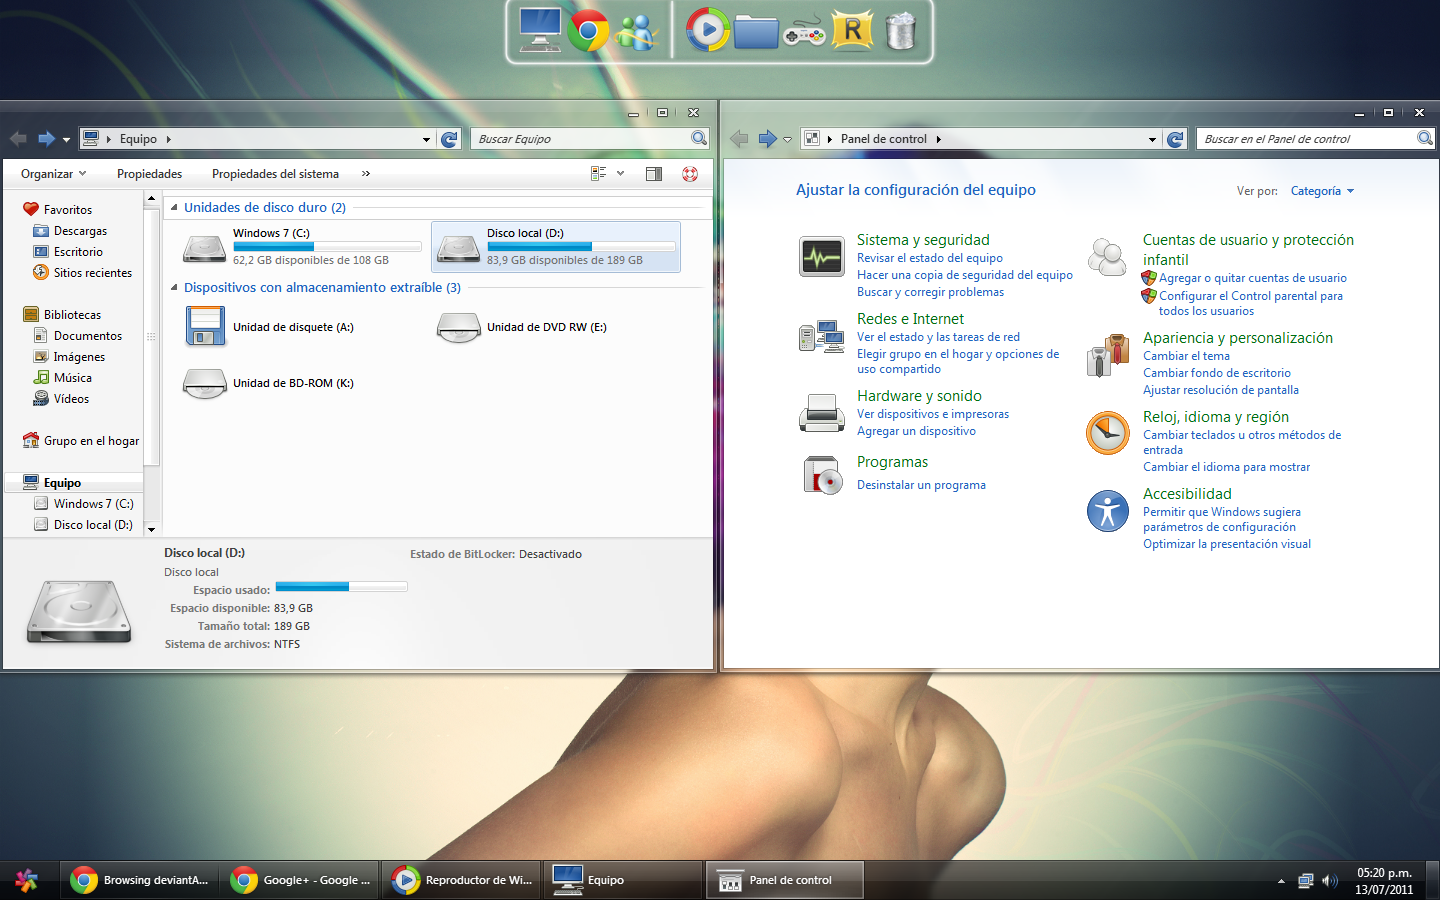This screenshot has height=900, width=1440.
Task: Click the Apariencia y personalización icon
Action: (1107, 355)
